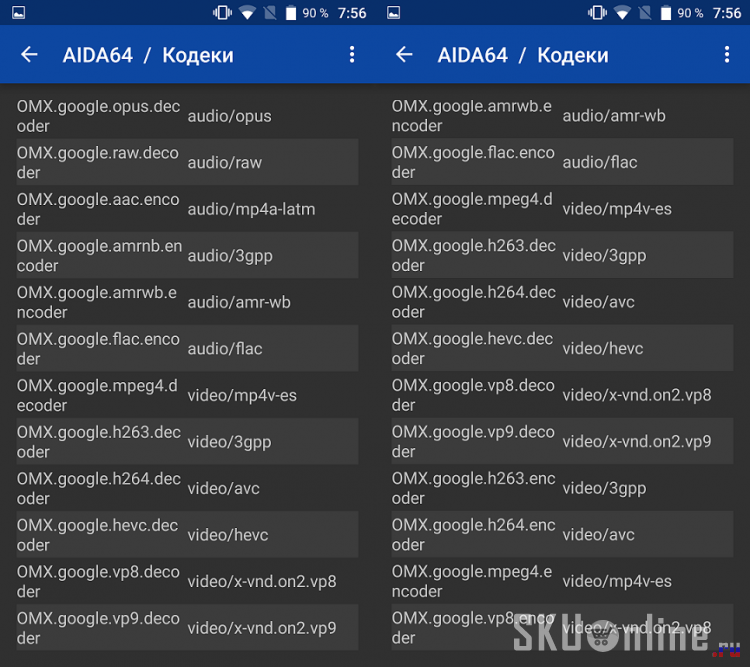Select OMX.google.h264.decoder in the right screen

[562, 301]
